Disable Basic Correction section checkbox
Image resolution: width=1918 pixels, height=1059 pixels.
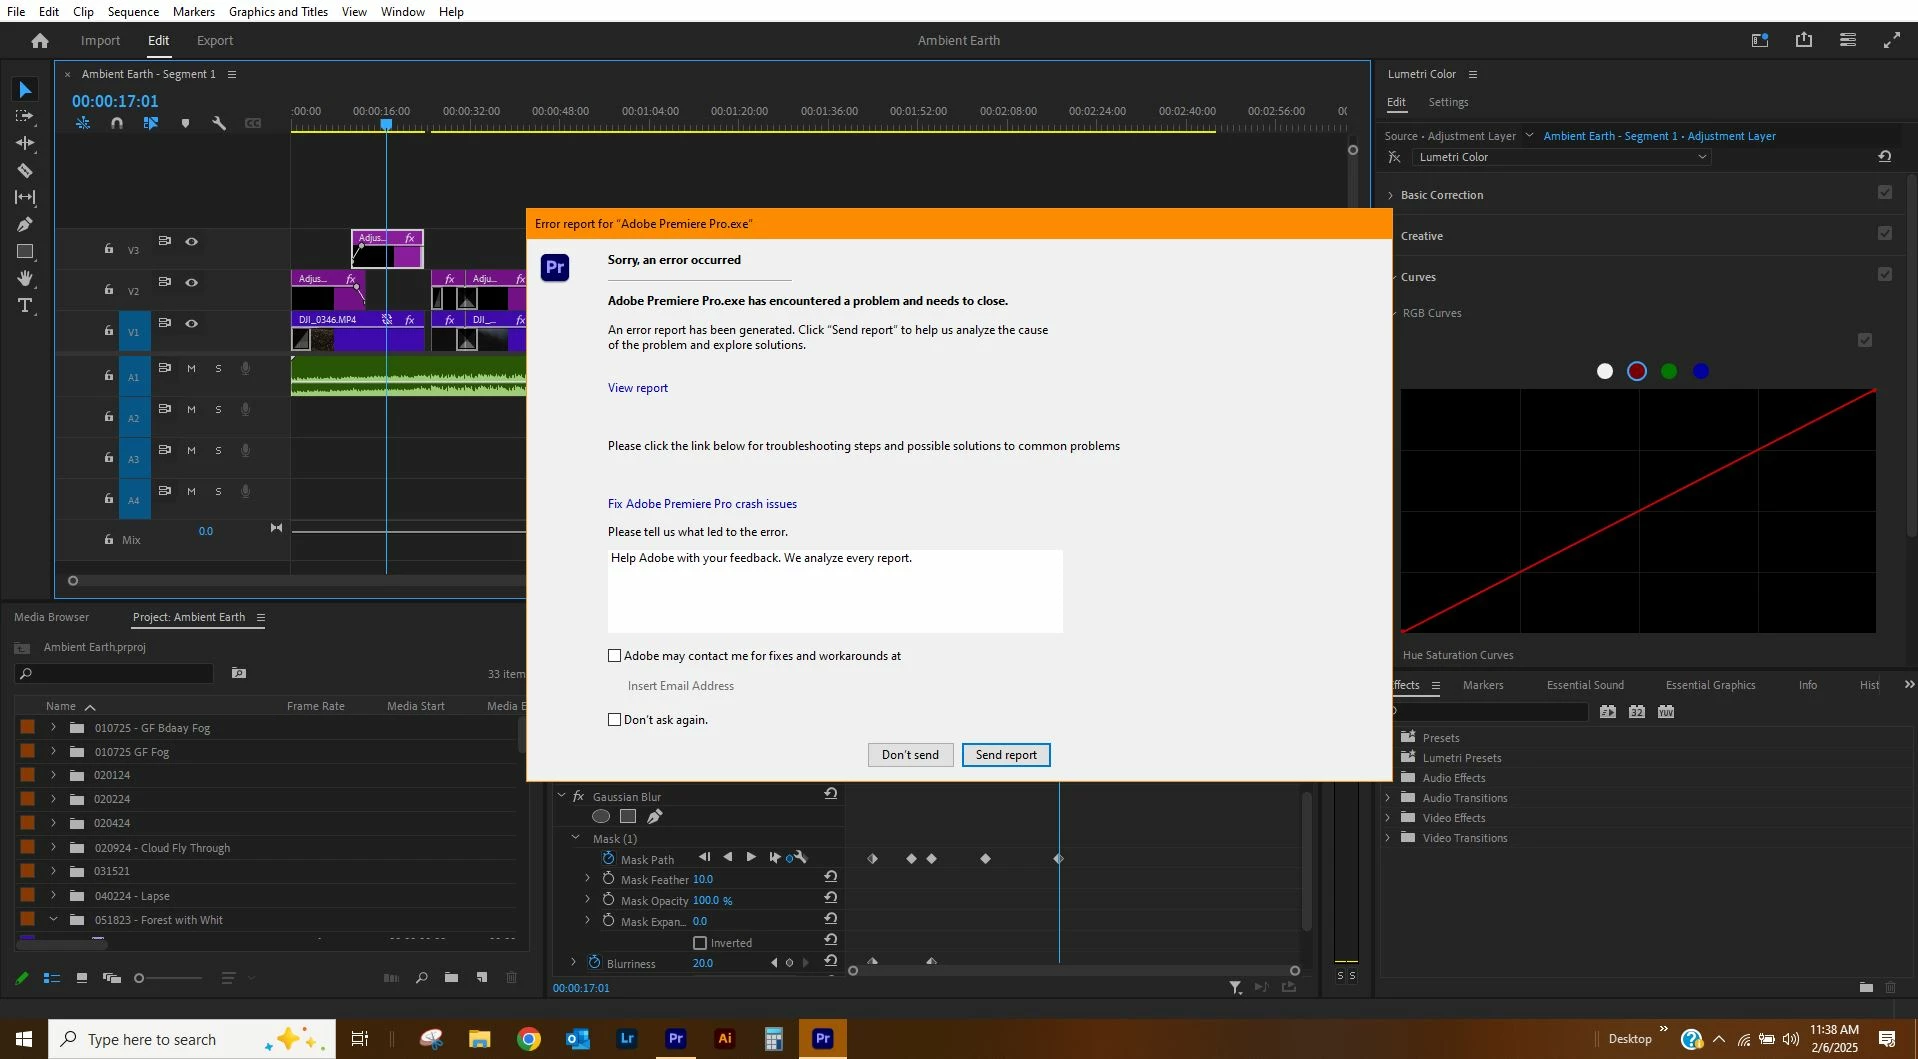click(1885, 193)
